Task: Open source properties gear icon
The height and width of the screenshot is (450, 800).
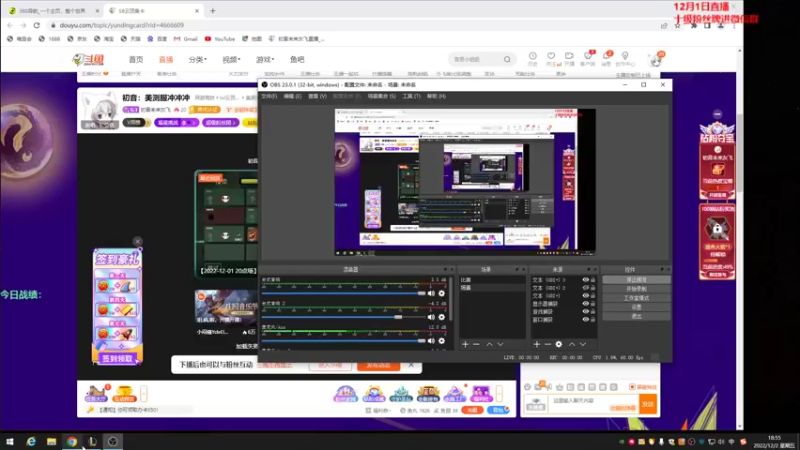Action: click(x=559, y=344)
